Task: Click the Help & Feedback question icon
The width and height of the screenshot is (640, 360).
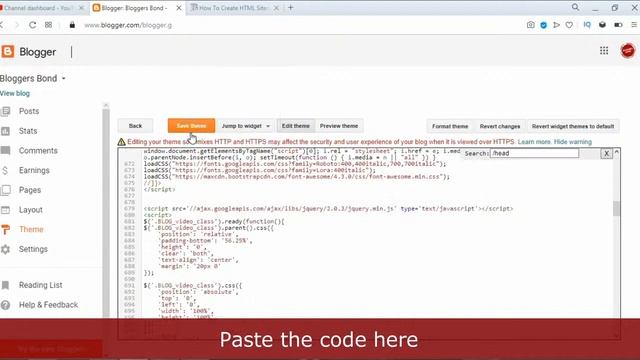Action: click(5, 305)
